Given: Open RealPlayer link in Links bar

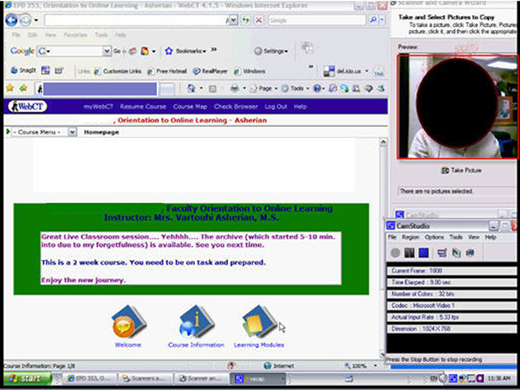Looking at the screenshot, I should (x=210, y=71).
